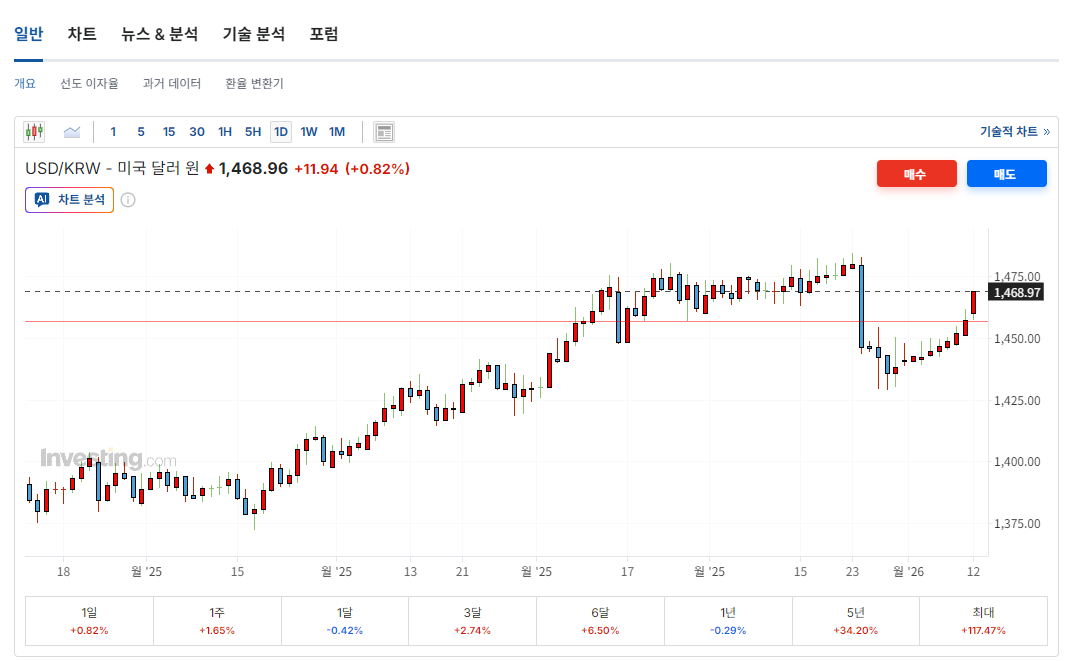This screenshot has height=661, width=1072.
Task: Open the 환율 변환기 page
Action: tap(253, 84)
